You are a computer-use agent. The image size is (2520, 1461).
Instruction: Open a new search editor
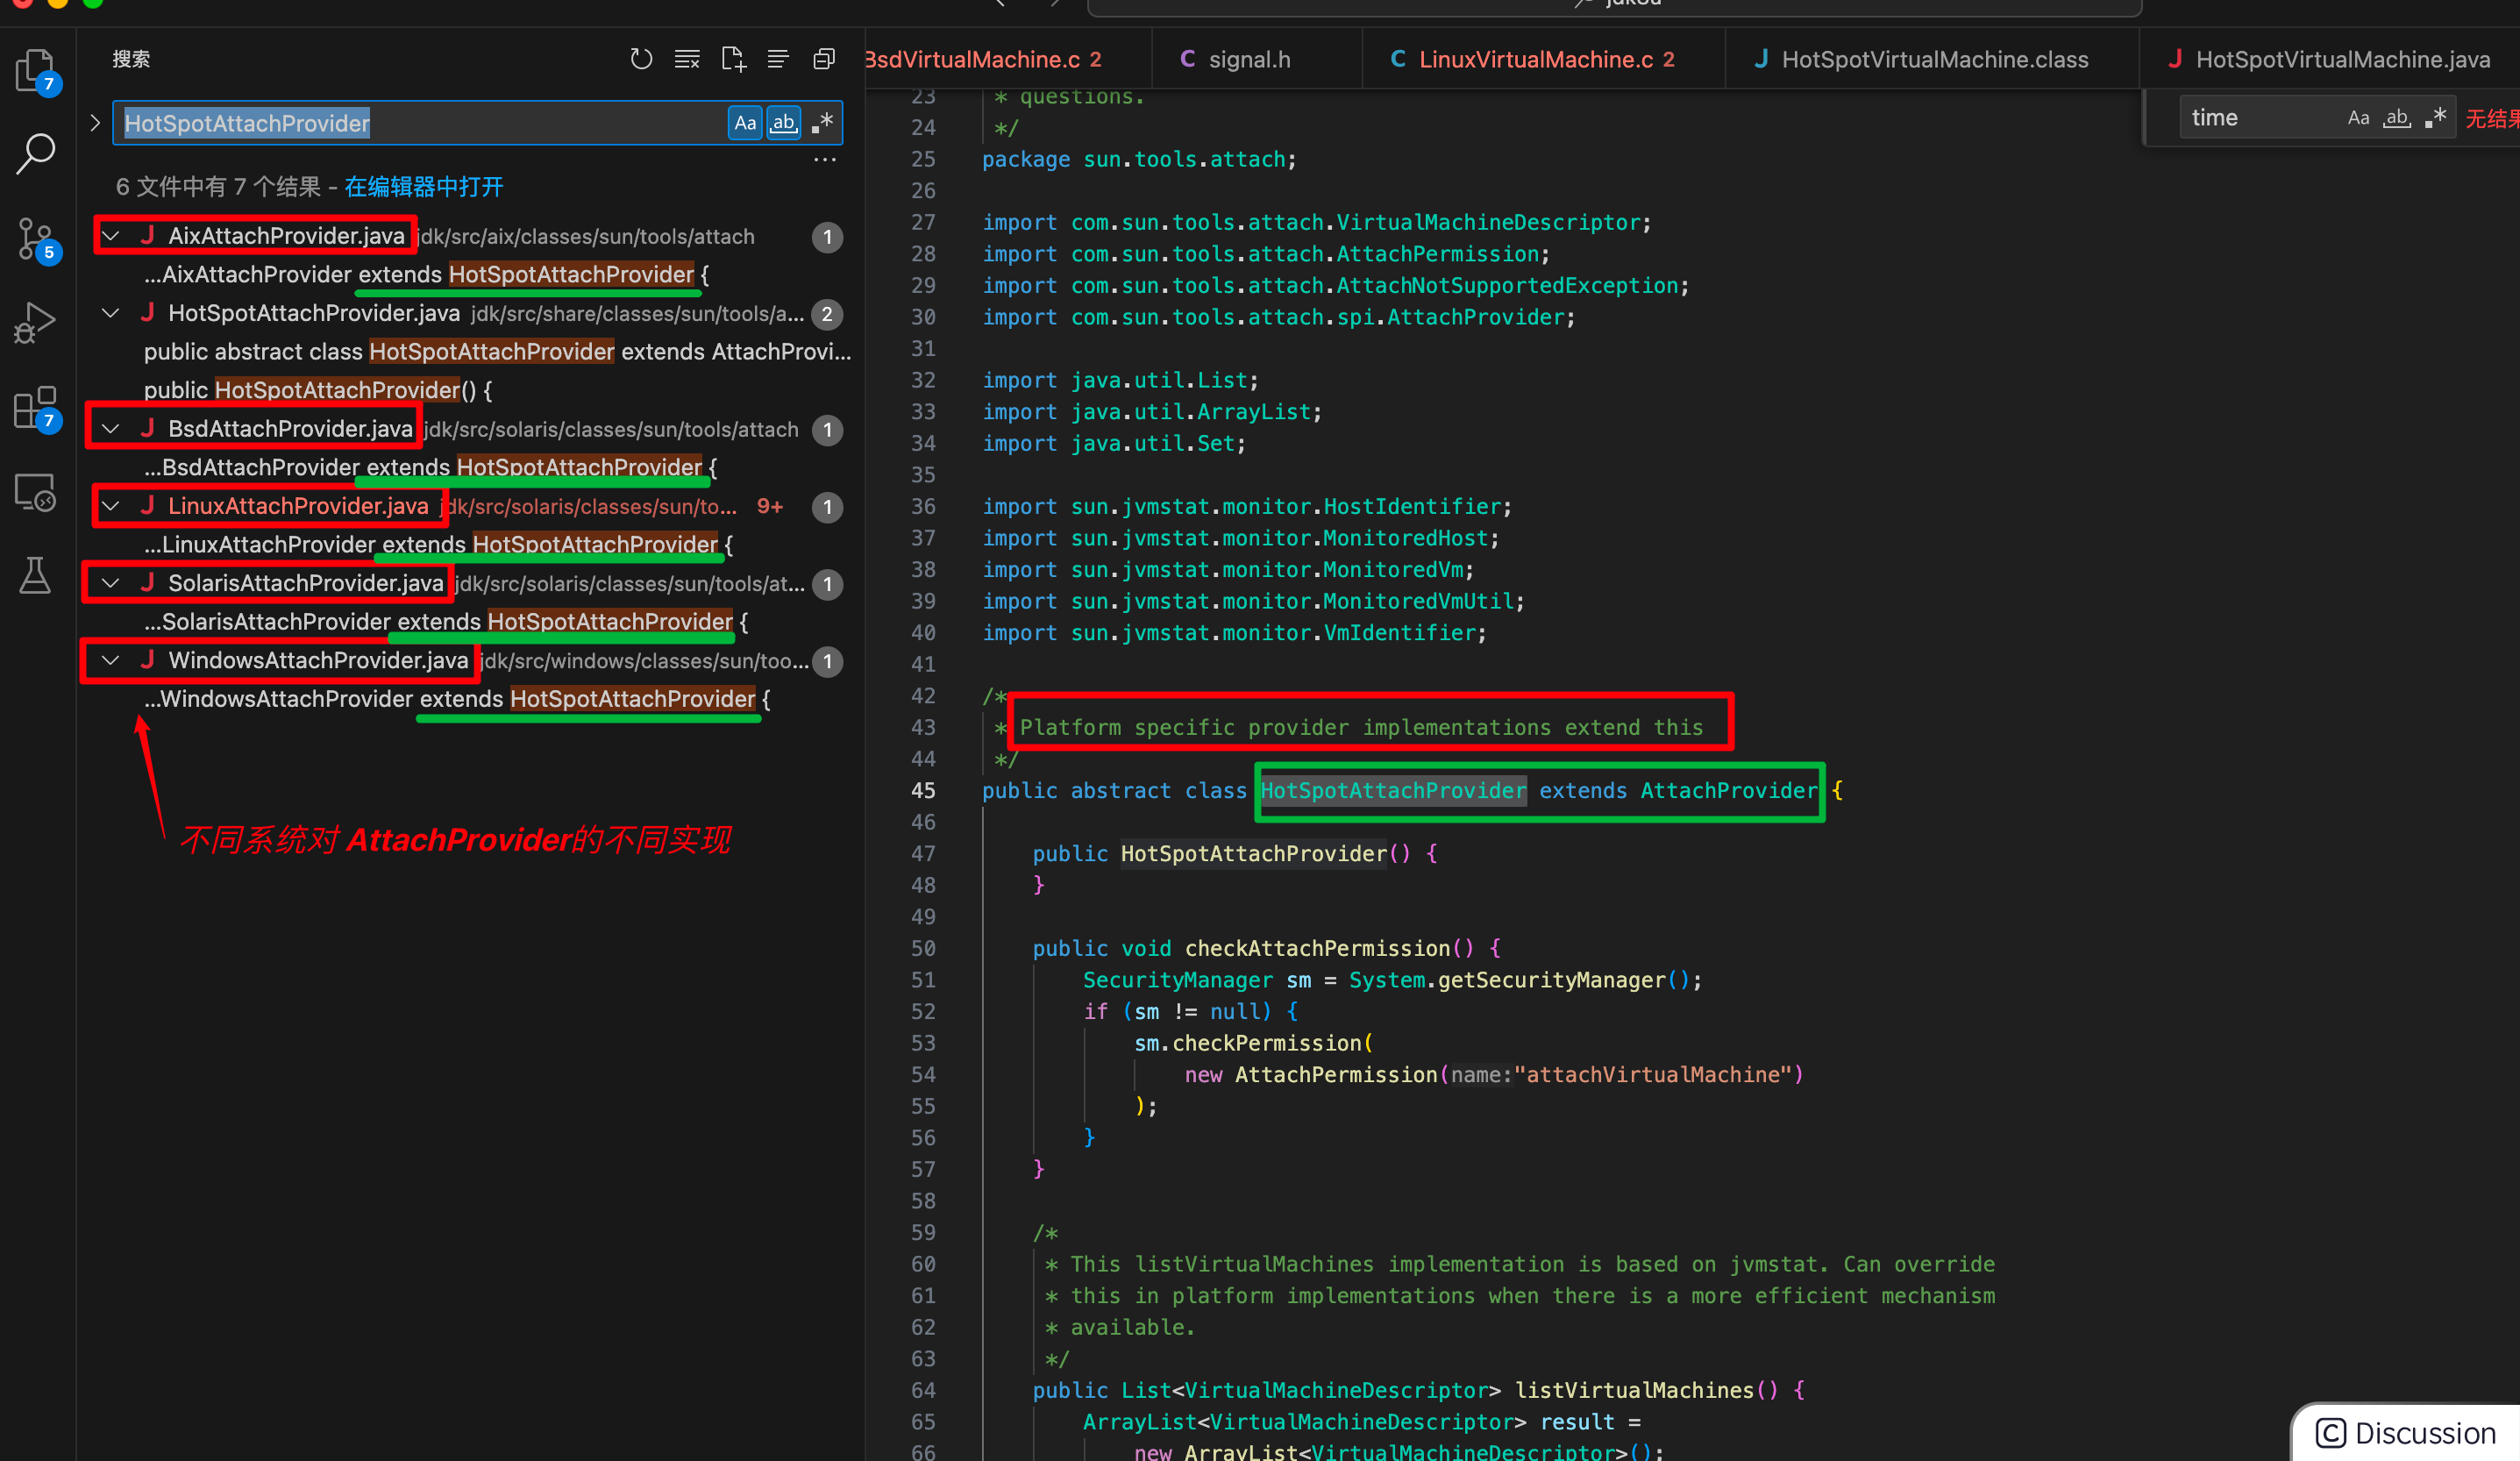[x=733, y=59]
